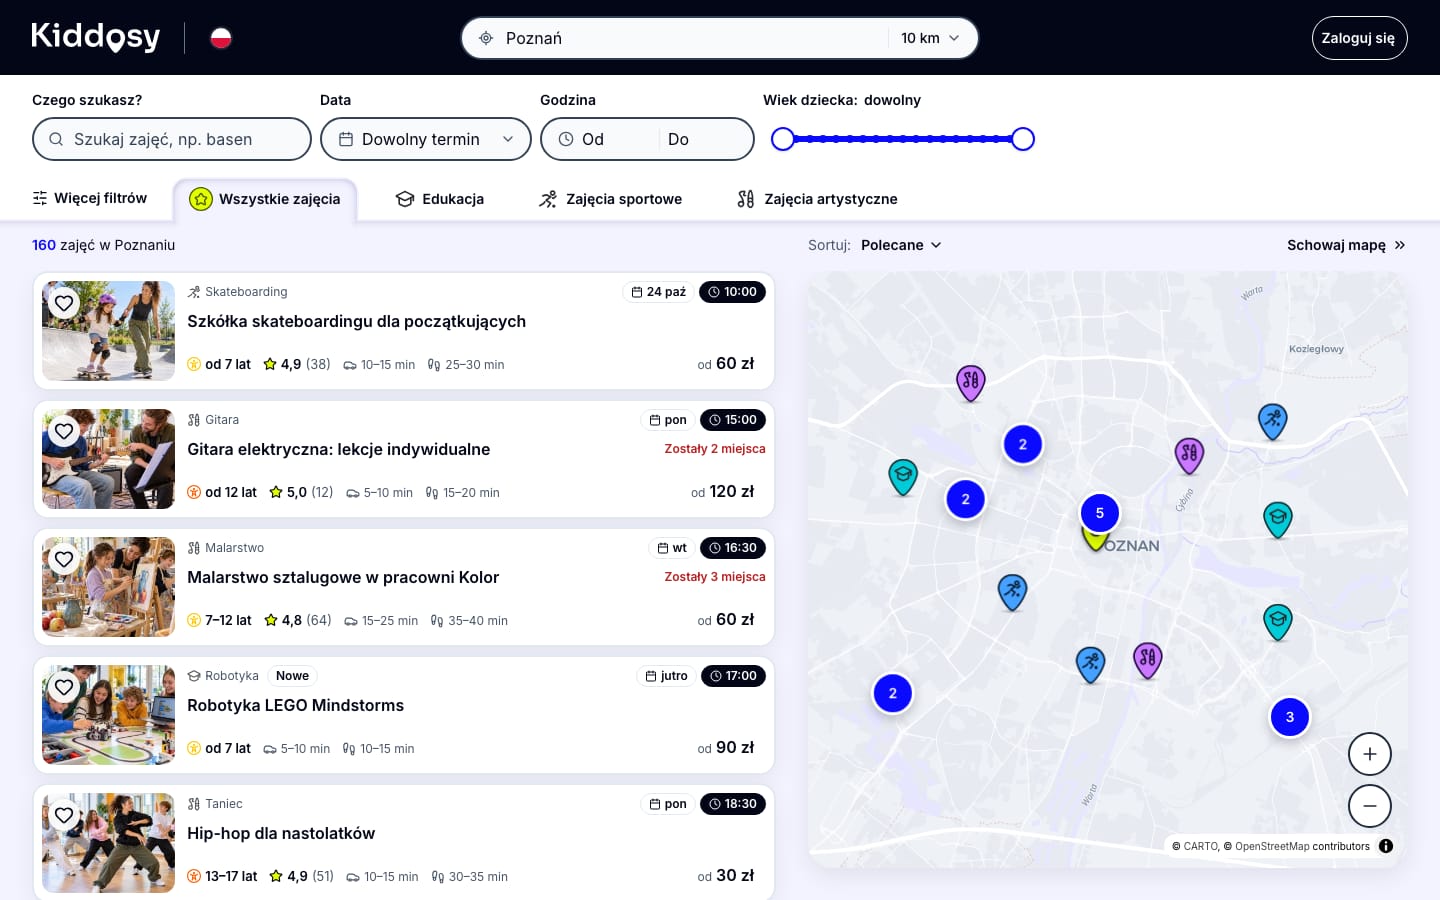Click the 10:00 time badge on skateboarding

click(732, 292)
